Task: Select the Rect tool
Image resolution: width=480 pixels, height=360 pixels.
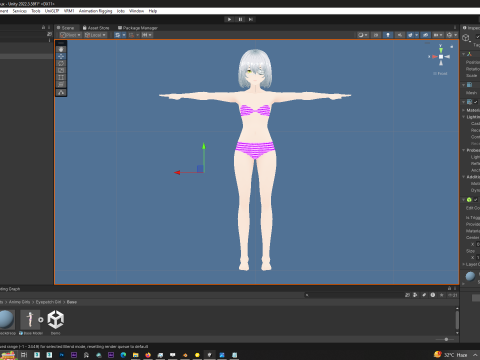Action: coord(61,77)
